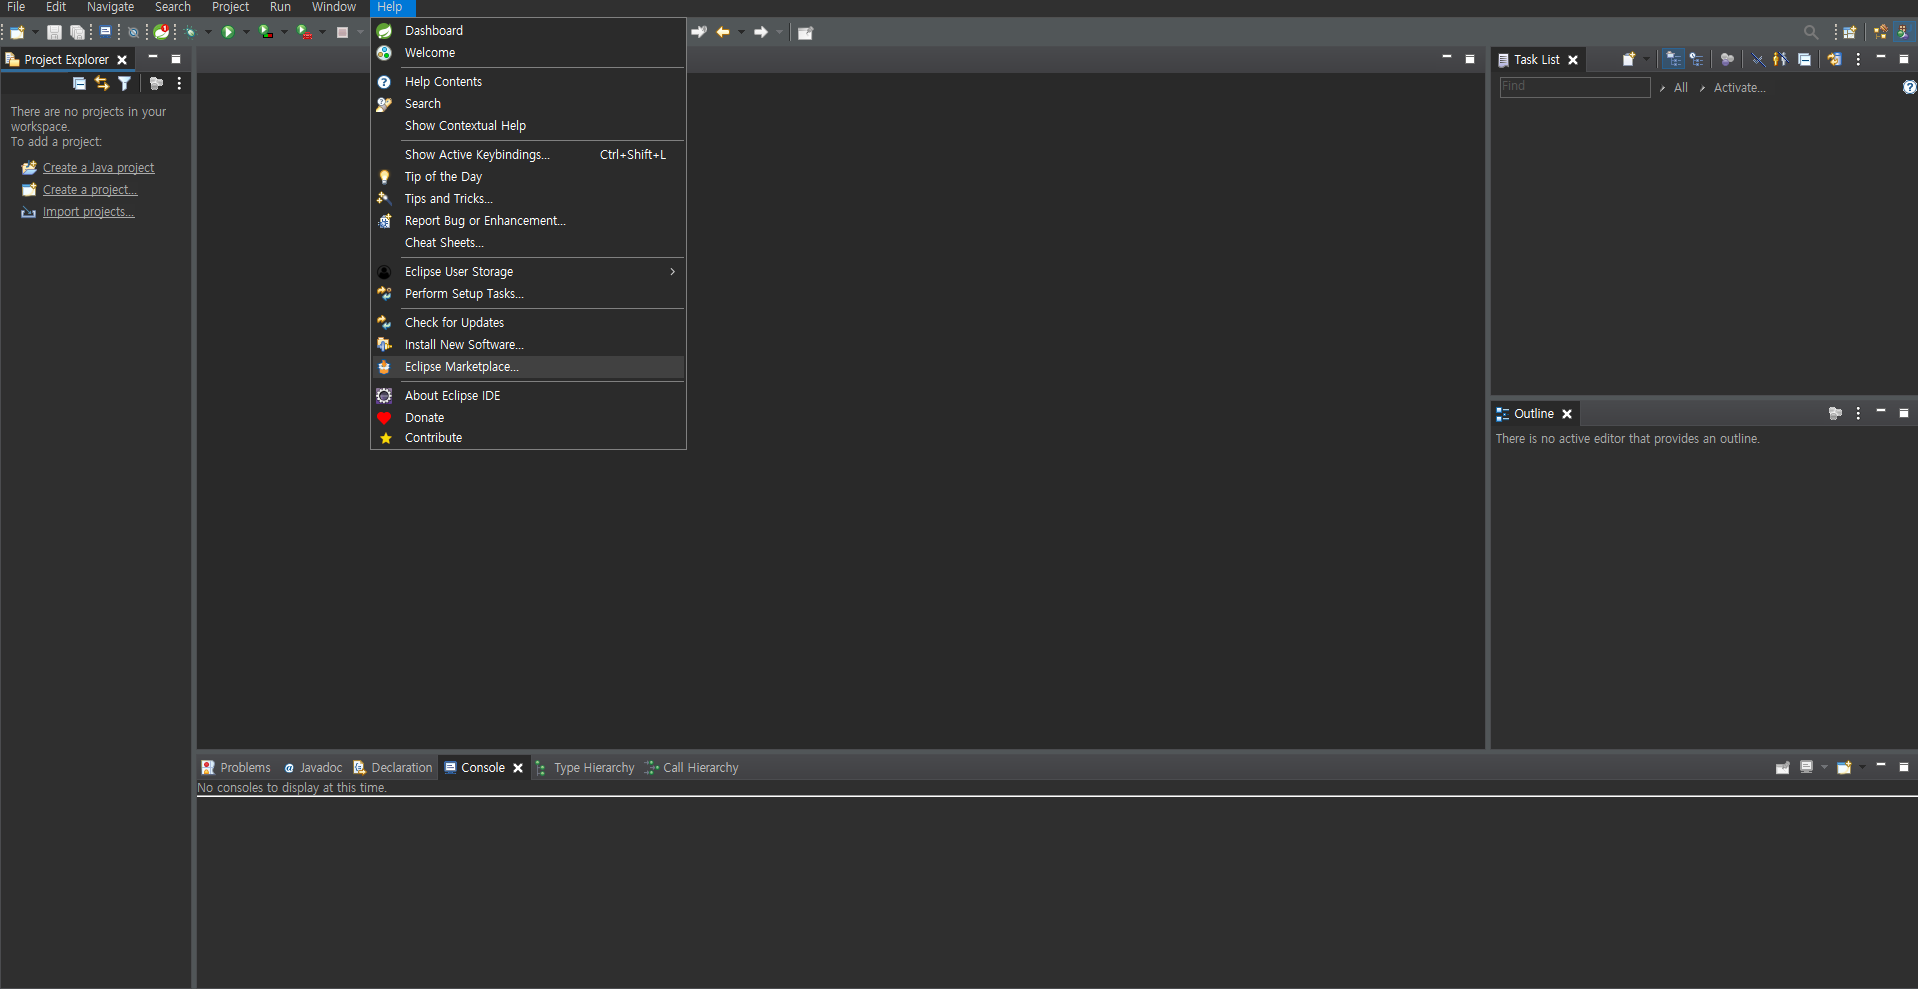The width and height of the screenshot is (1918, 989).
Task: Close the Console tab
Action: point(518,768)
